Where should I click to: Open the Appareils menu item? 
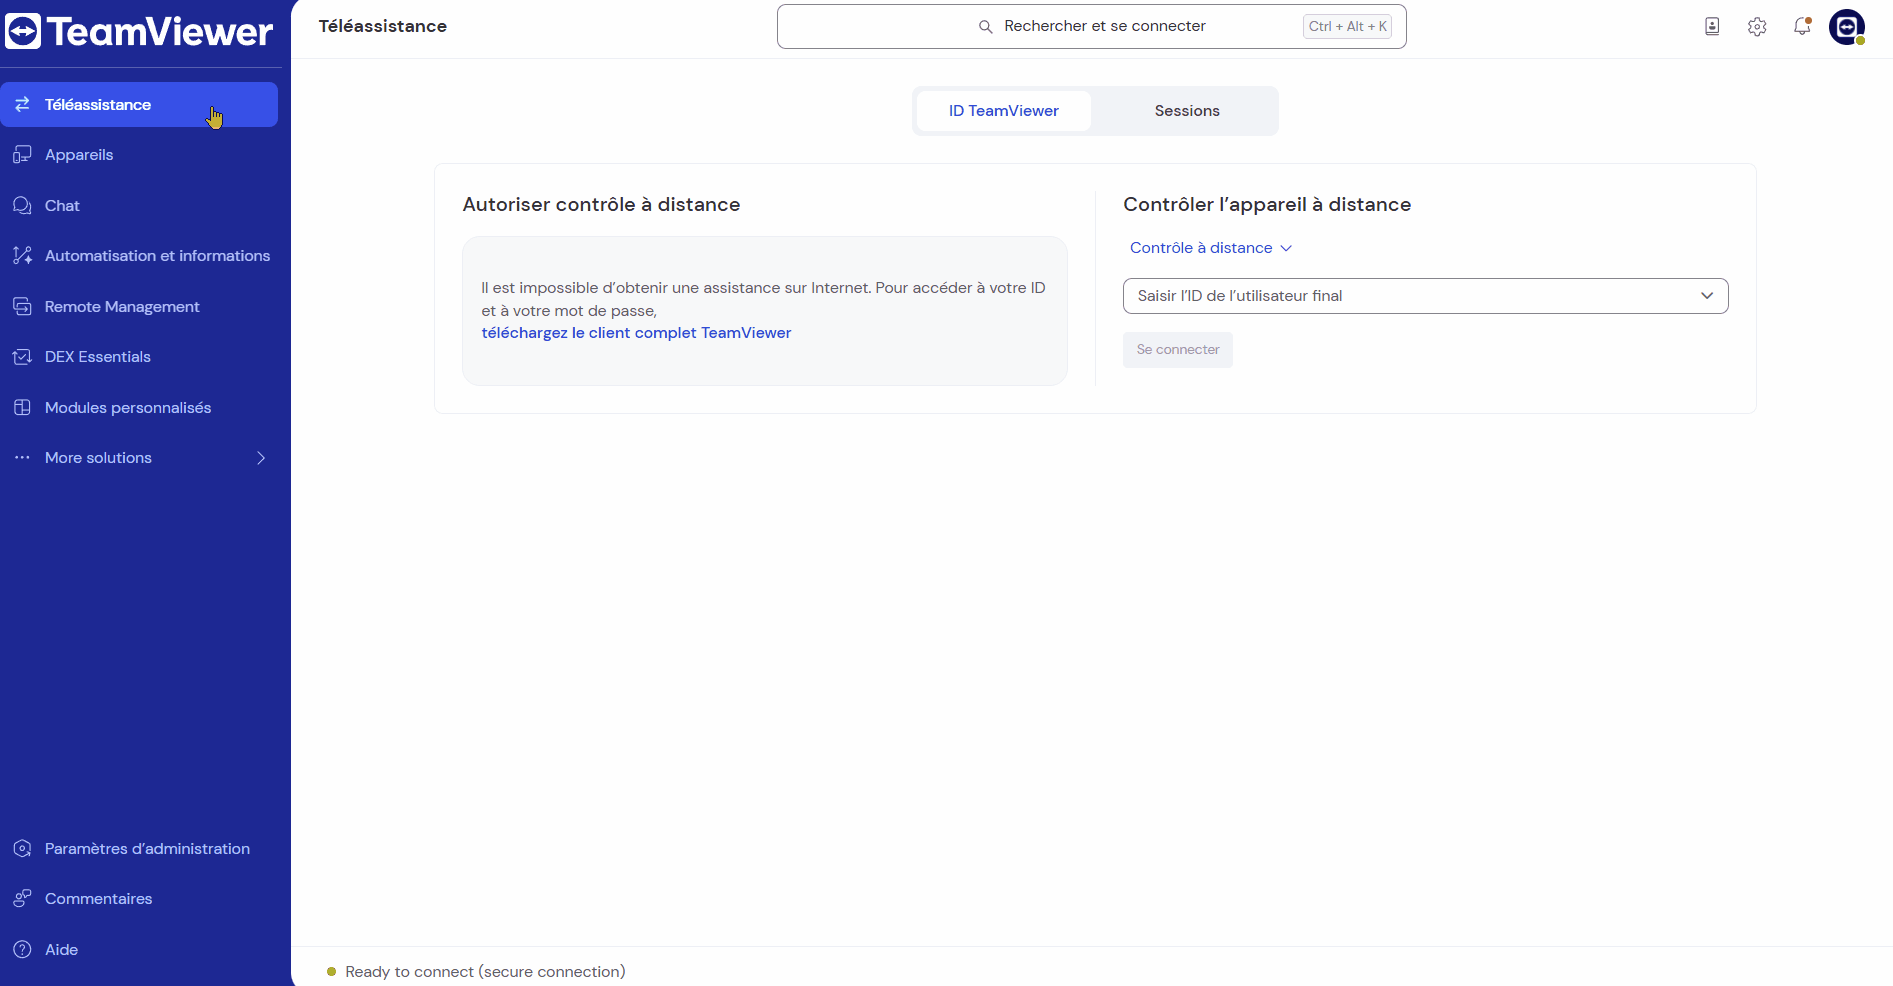click(x=139, y=155)
